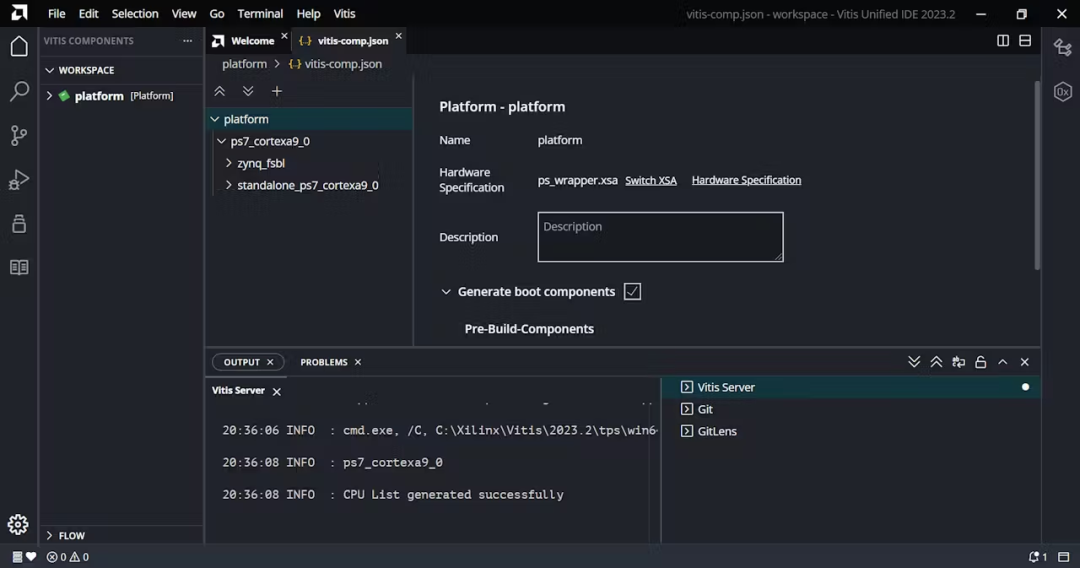Collapse the WORKSPACE section
The image size is (1080, 568).
(50, 70)
